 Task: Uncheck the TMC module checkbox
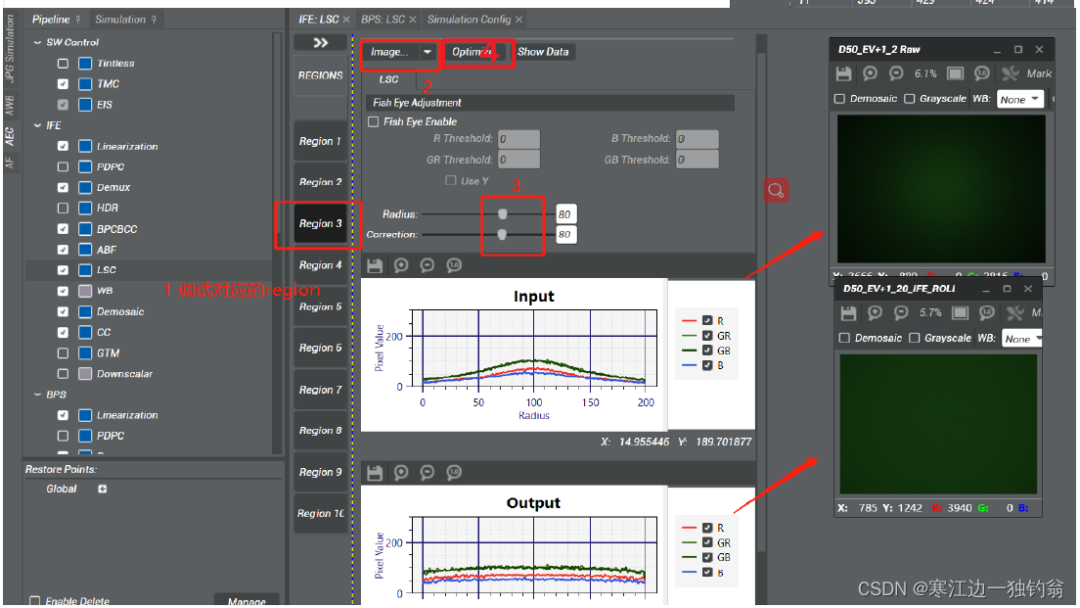(x=63, y=84)
